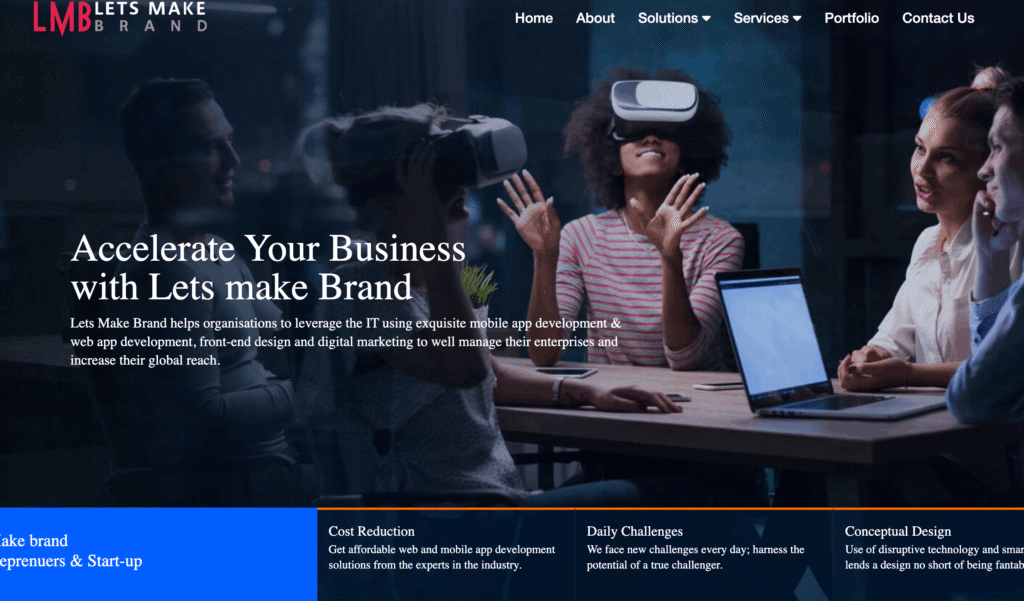Select the blue Start-up banner box
The width and height of the screenshot is (1024, 601).
tap(158, 554)
